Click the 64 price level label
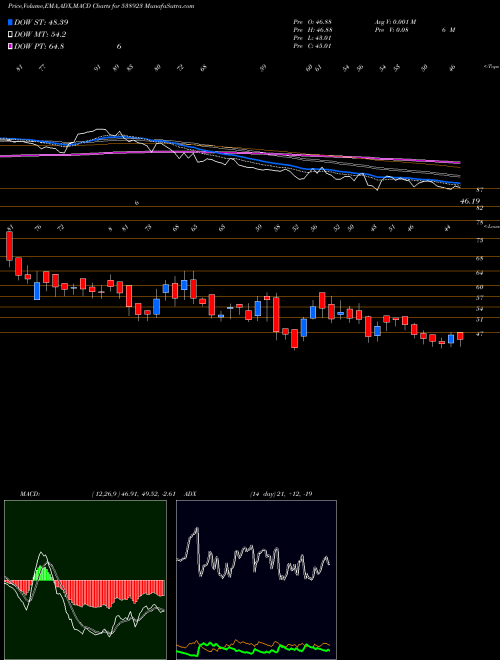This screenshot has width=500, height=660. tap(479, 273)
